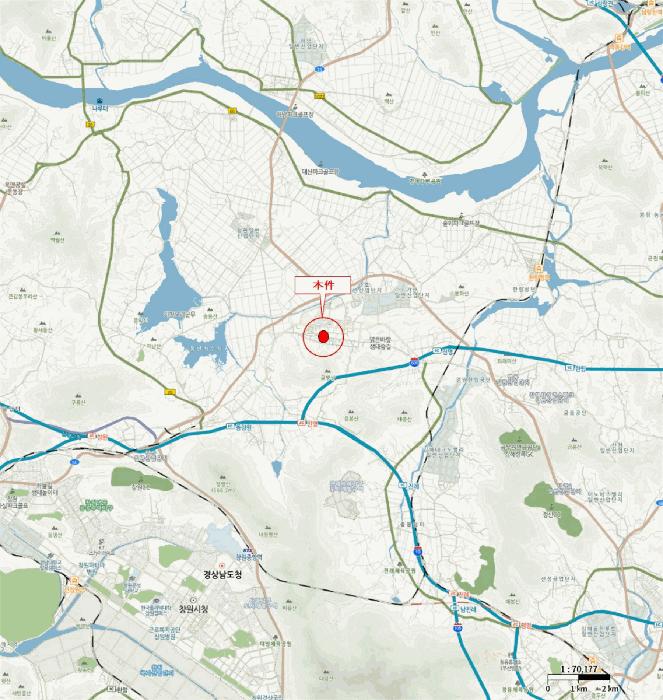Image resolution: width=663 pixels, height=700 pixels.
Task: Click expressway shield icon beside 남진례
Action: tap(454, 609)
